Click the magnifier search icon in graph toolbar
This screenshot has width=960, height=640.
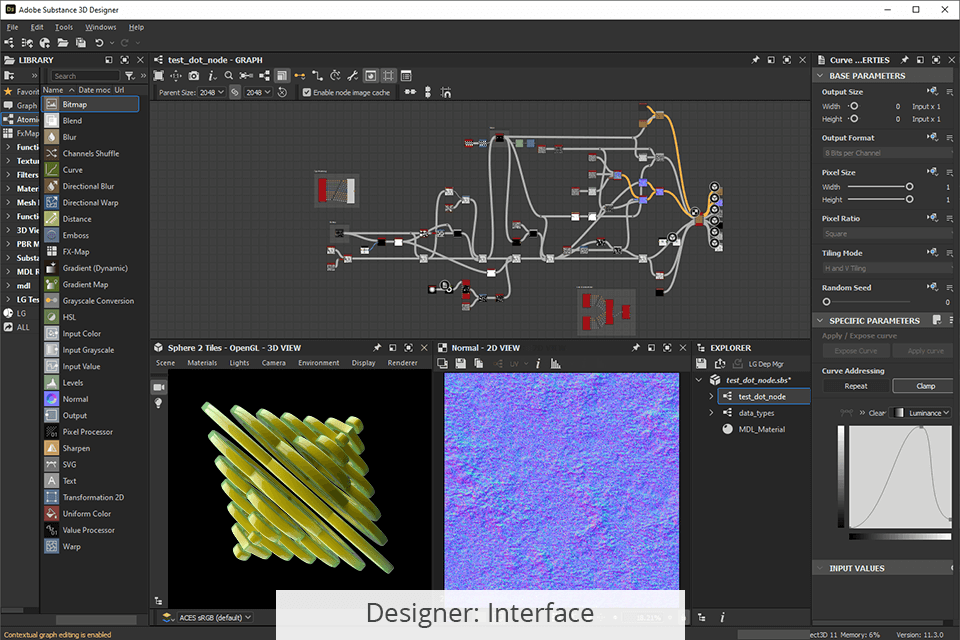click(228, 76)
